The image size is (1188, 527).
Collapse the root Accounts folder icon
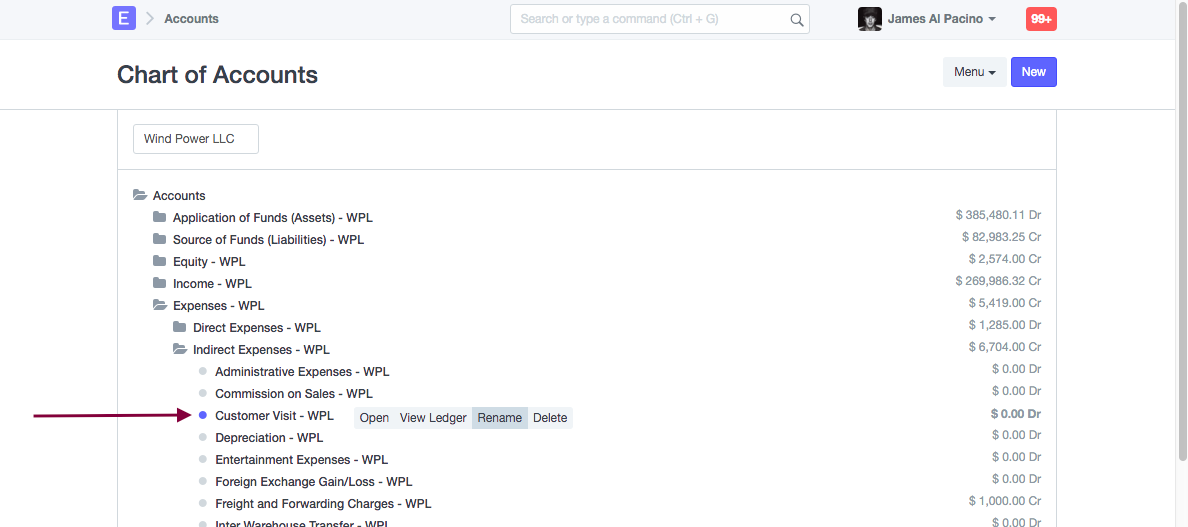click(140, 196)
